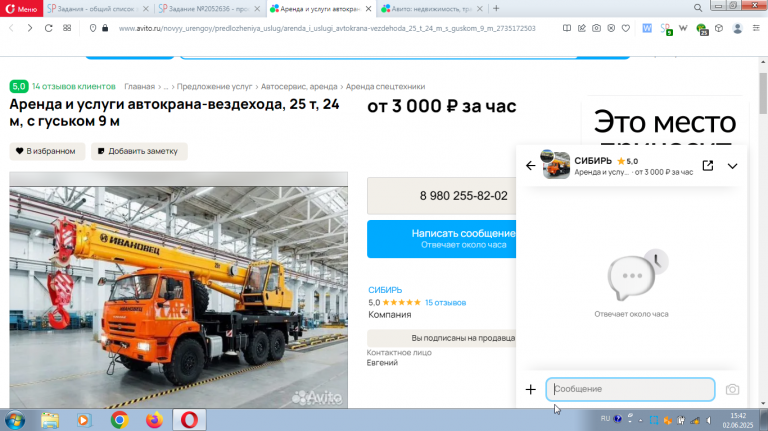Open the SP extension with badge 9
This screenshot has width=768, height=431.
pos(666,29)
